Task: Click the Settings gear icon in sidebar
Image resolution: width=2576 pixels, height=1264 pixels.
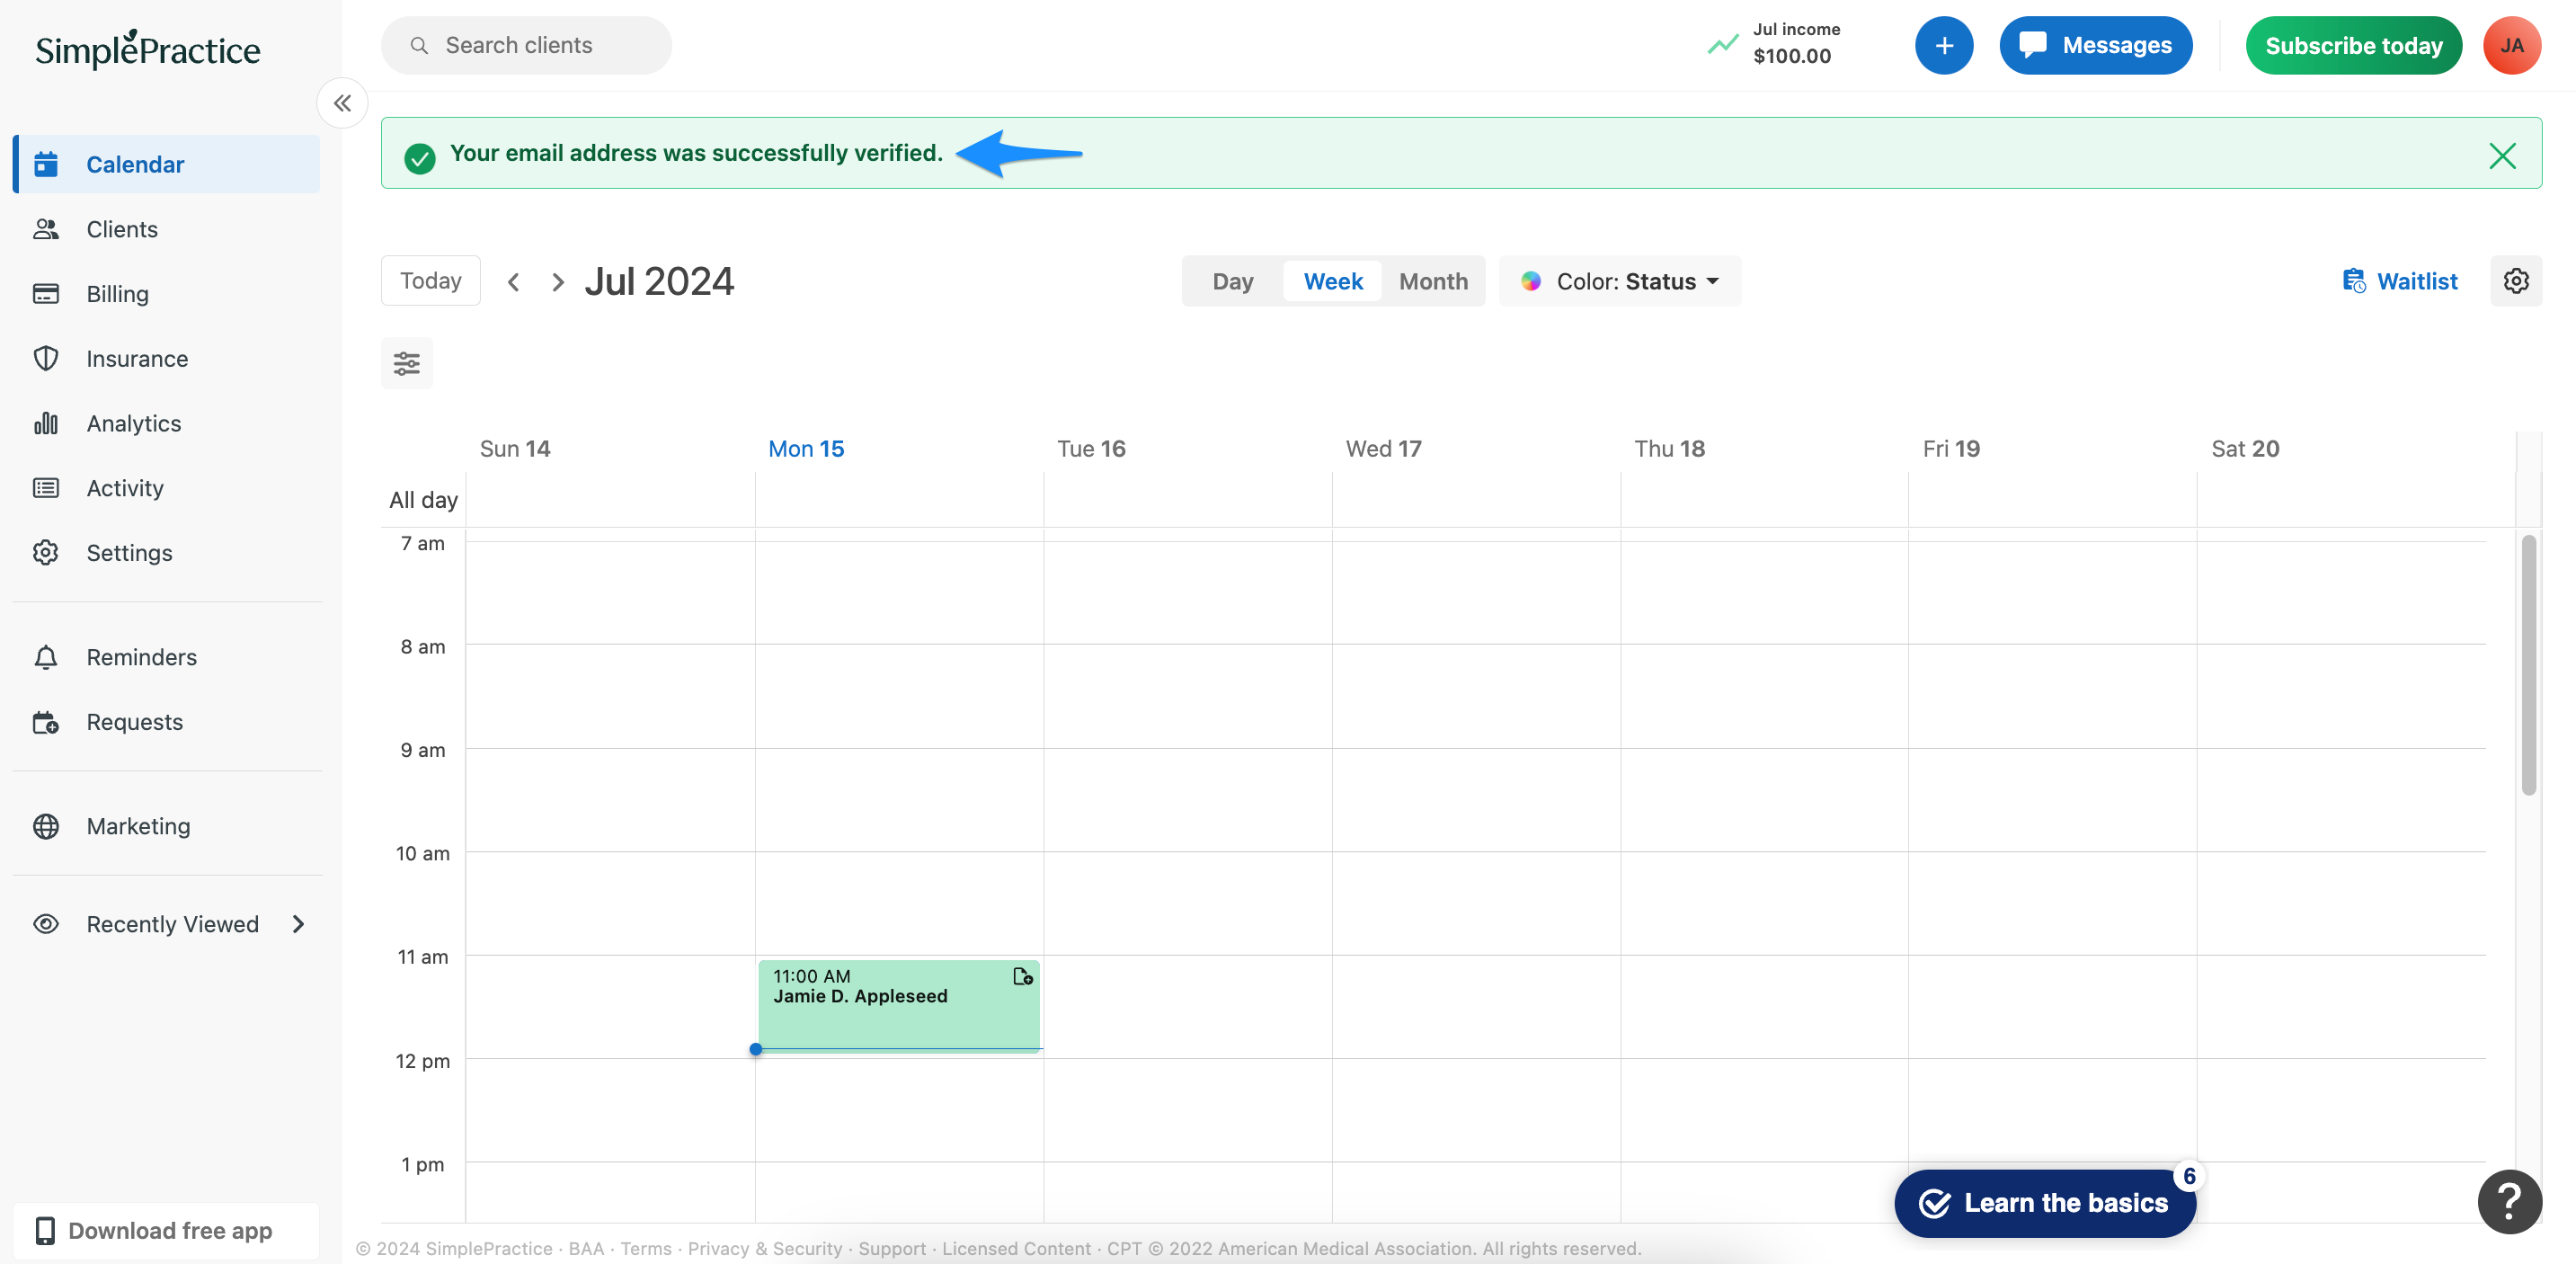Action: (46, 552)
